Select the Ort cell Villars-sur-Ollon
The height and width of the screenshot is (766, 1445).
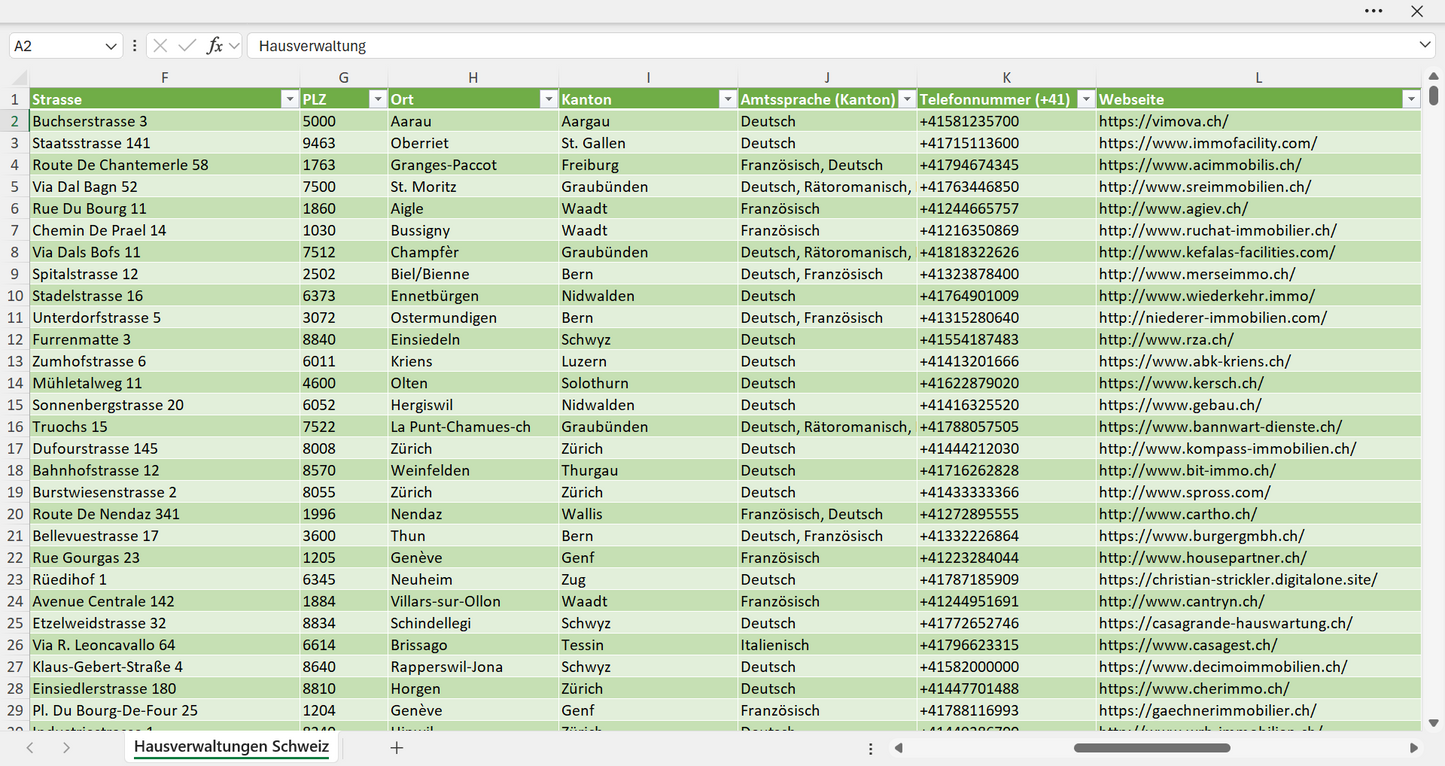473,601
